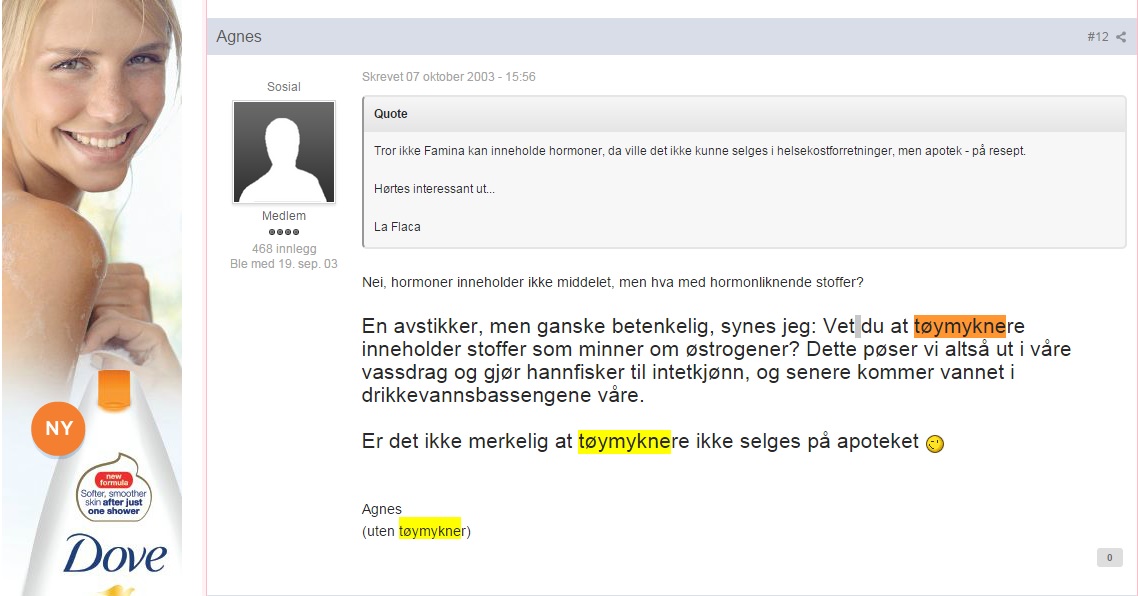Click the orange NY badge in the ad

58,428
